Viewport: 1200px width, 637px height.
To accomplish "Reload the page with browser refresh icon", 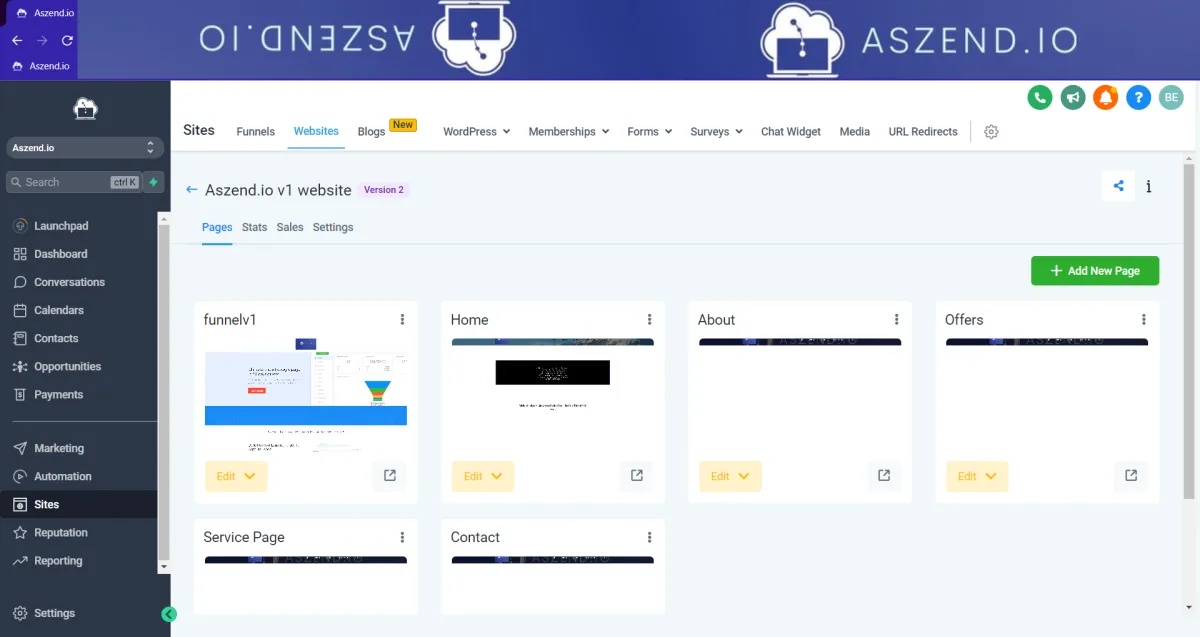I will point(67,41).
